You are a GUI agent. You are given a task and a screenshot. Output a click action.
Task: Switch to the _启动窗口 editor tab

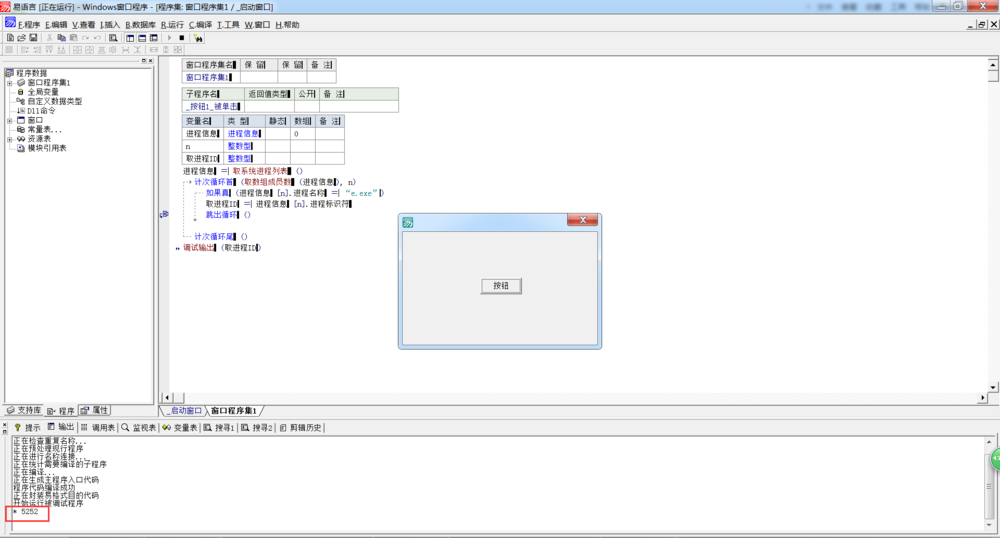point(184,411)
